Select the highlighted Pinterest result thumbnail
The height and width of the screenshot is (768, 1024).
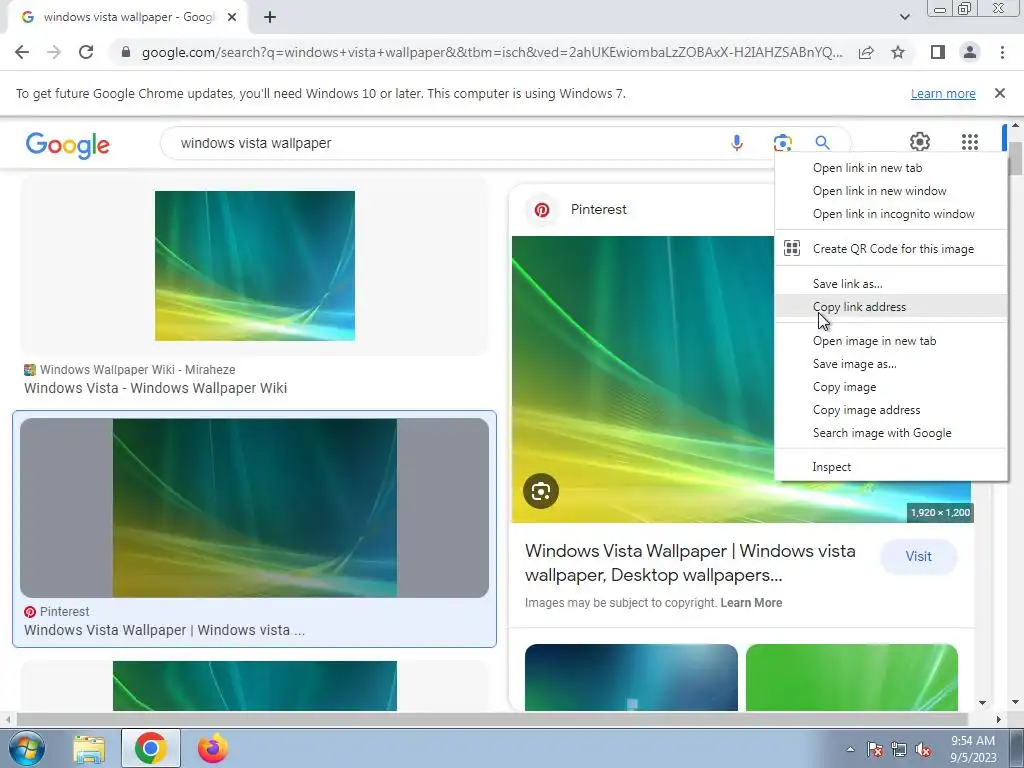(x=255, y=508)
